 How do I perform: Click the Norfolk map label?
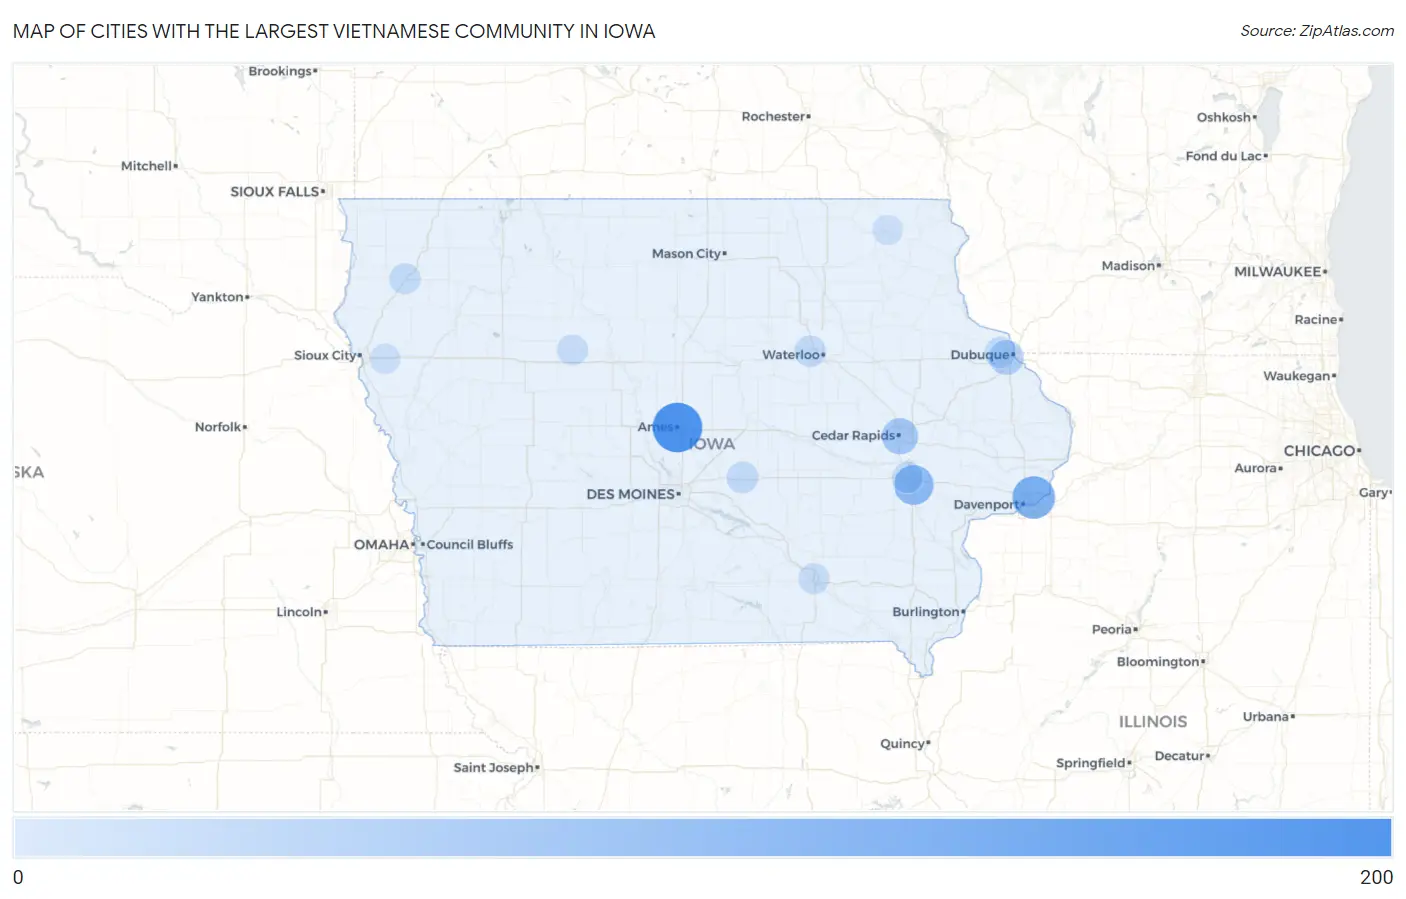click(x=218, y=427)
